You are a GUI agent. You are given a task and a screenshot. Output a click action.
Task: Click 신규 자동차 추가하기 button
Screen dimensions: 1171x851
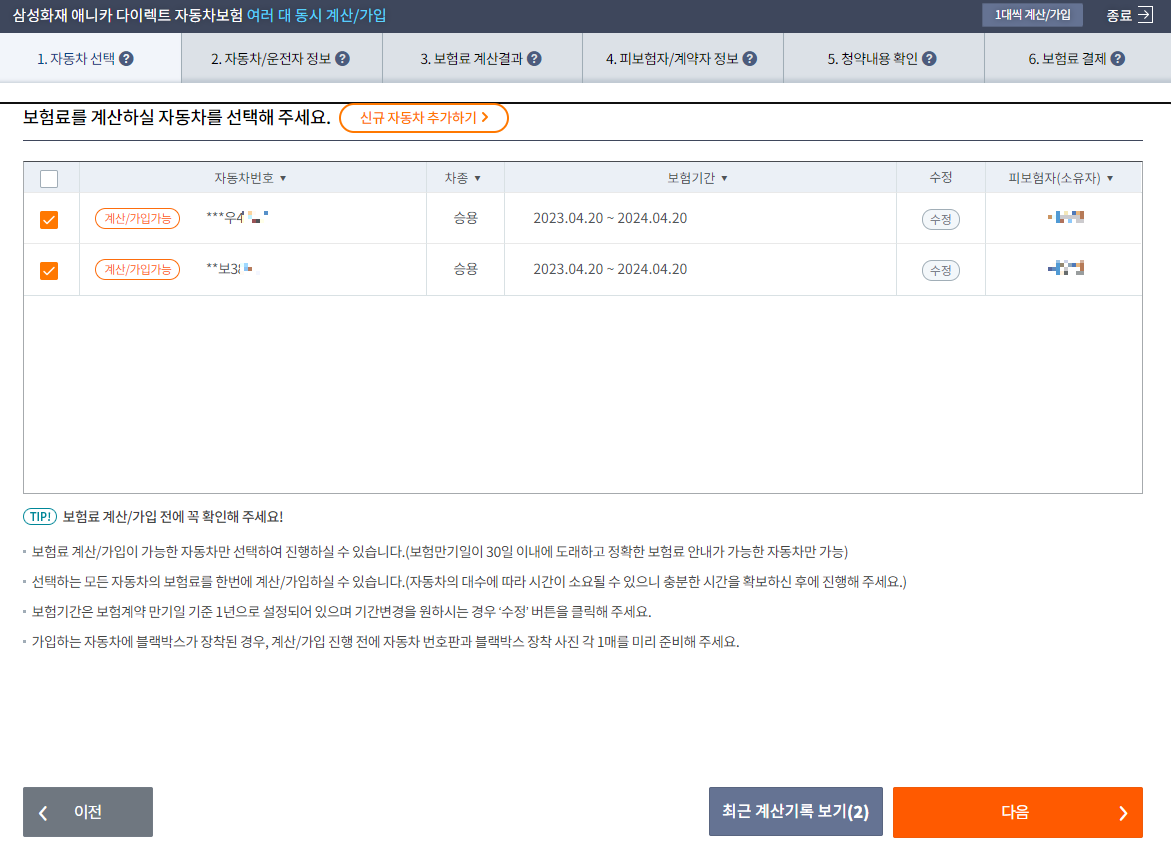click(x=423, y=118)
